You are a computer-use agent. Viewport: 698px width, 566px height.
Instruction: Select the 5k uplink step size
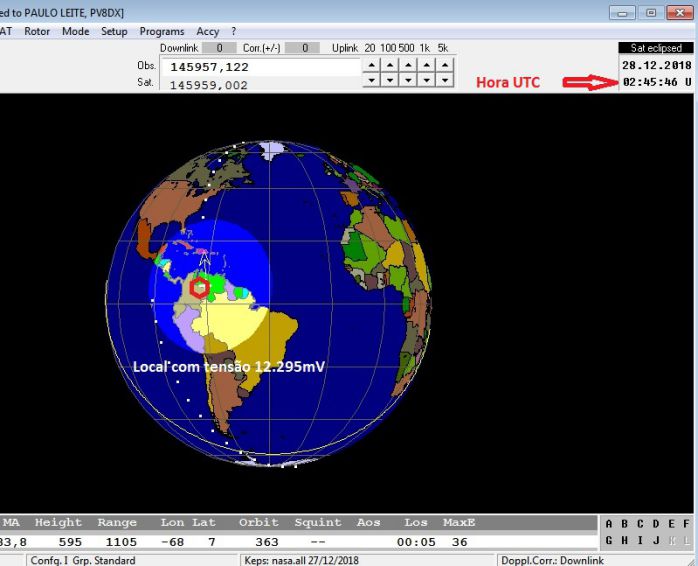click(x=443, y=48)
